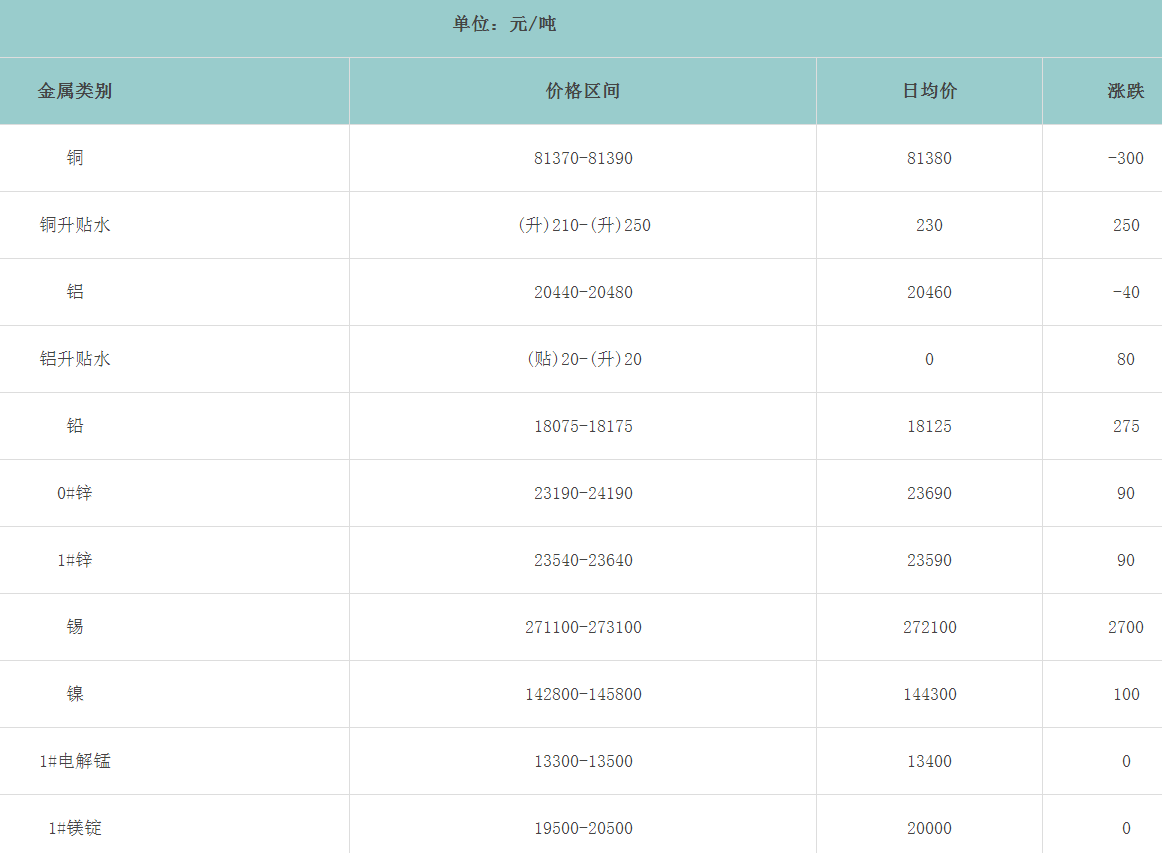The width and height of the screenshot is (1162, 853).
Task: Select the 0#锌 row label
Action: coord(75,493)
